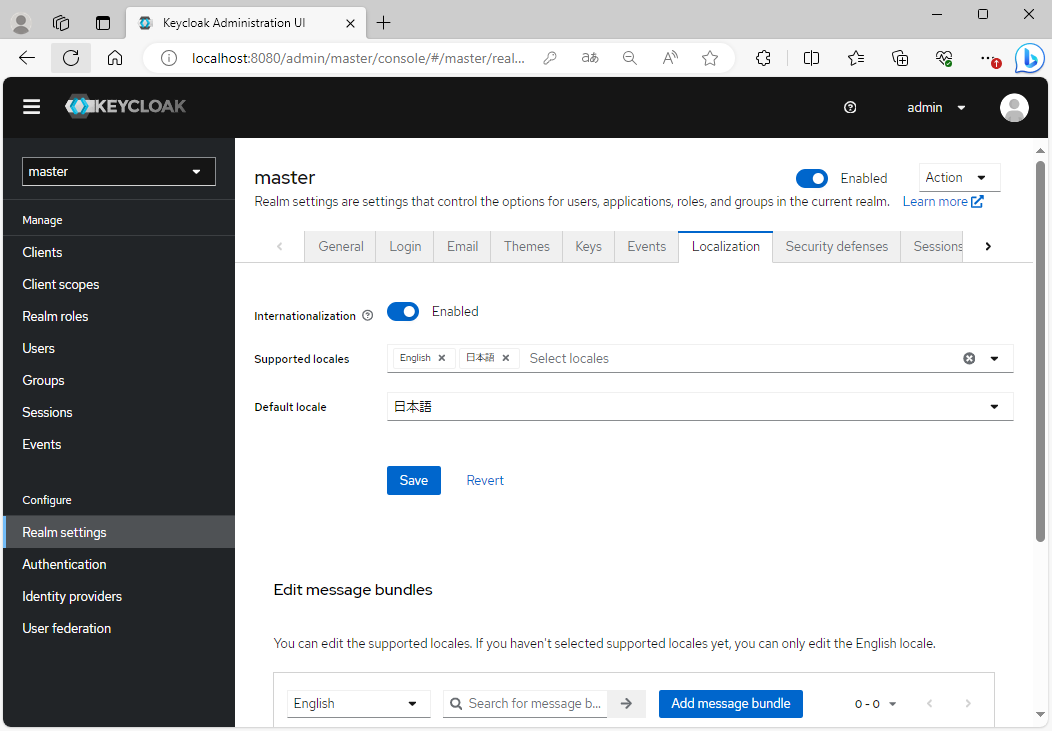Image resolution: width=1052 pixels, height=731 pixels.
Task: Open saved password key icon
Action: click(x=550, y=58)
